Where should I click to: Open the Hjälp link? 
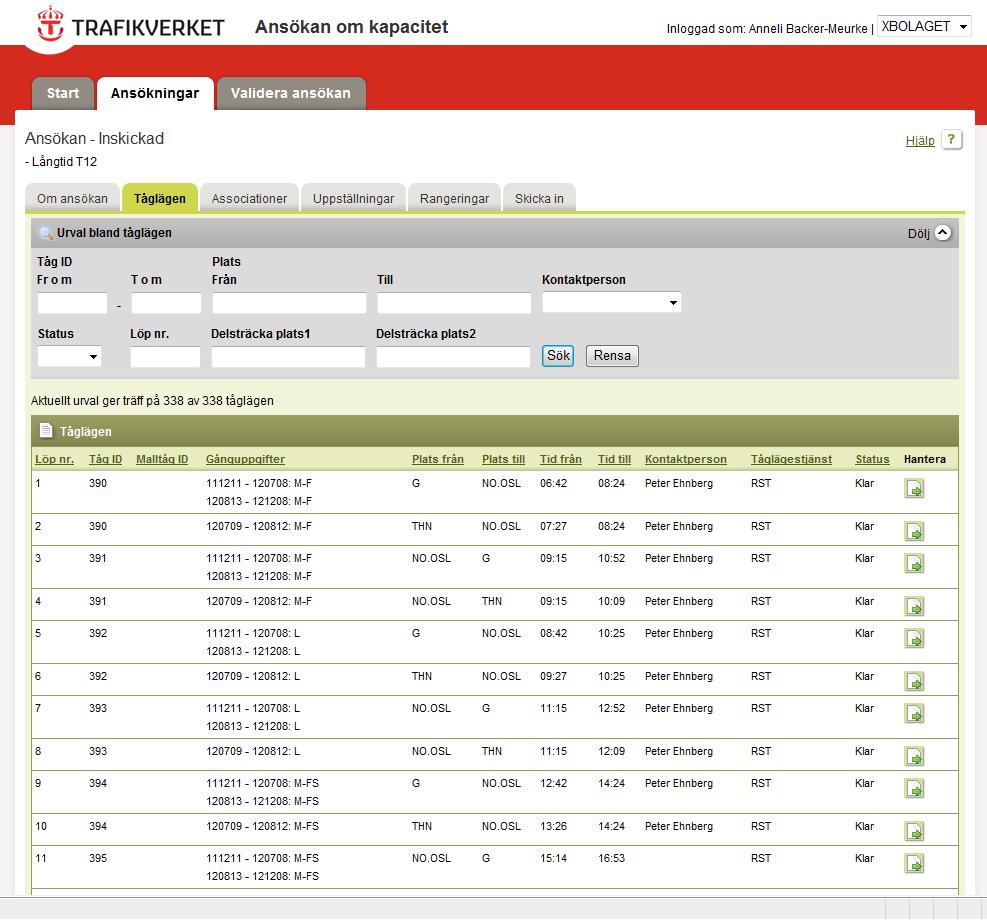click(920, 141)
